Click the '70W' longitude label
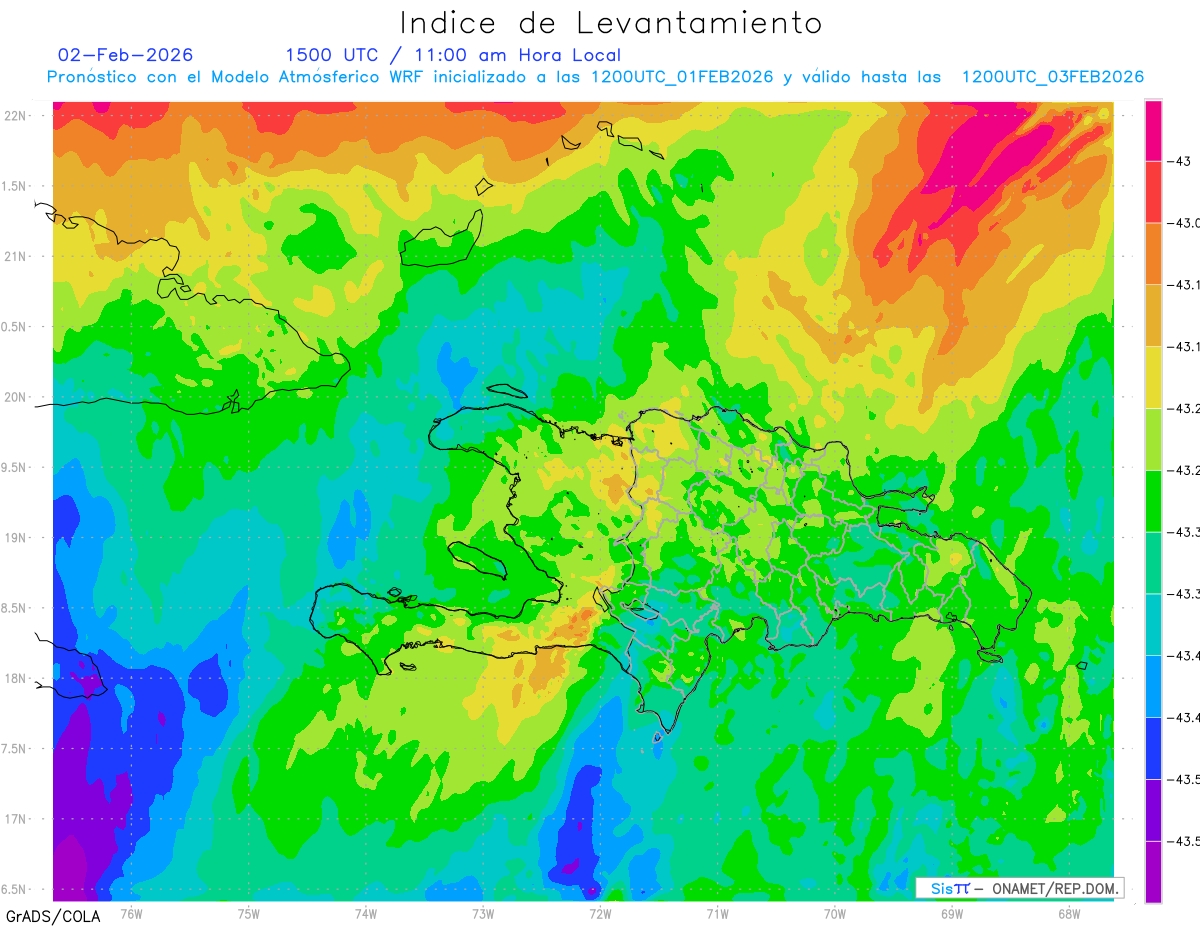 pyautogui.click(x=834, y=913)
